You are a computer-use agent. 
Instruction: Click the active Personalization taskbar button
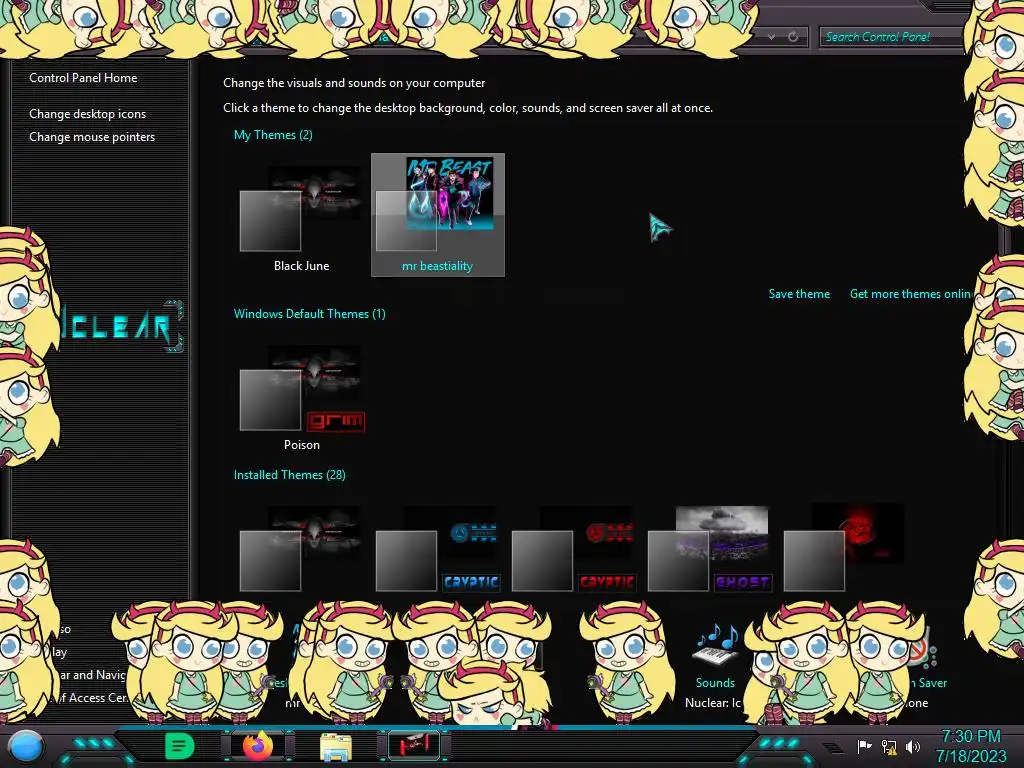414,746
